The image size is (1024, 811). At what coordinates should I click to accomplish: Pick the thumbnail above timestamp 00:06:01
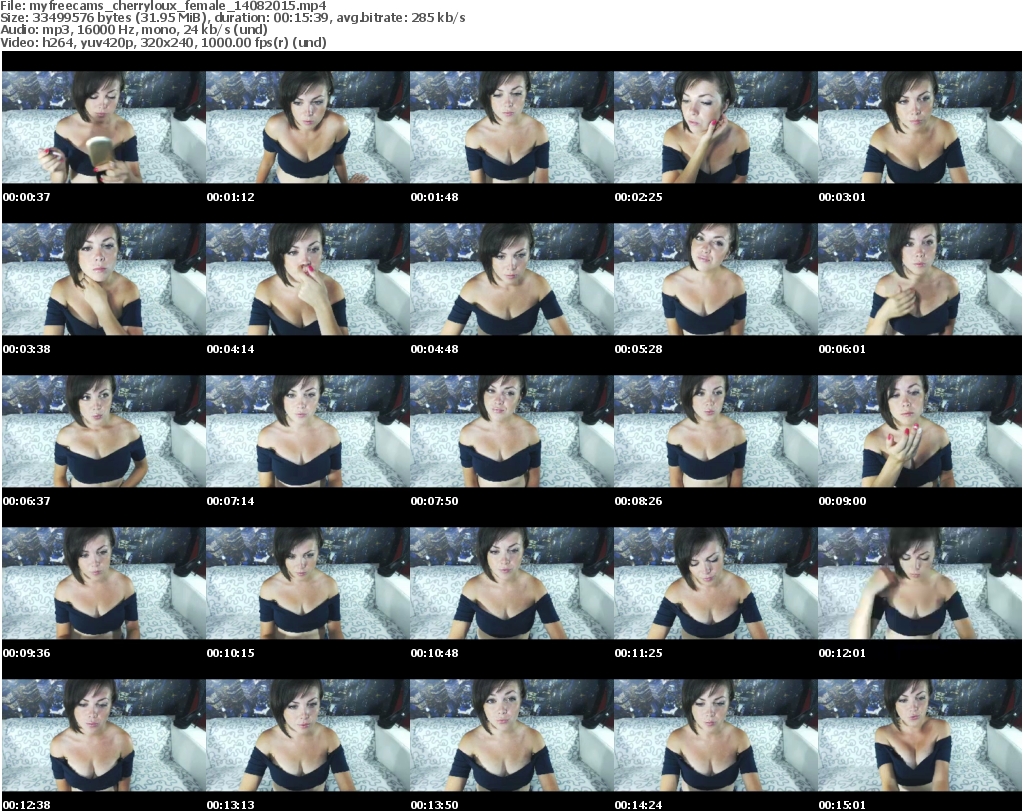point(920,279)
